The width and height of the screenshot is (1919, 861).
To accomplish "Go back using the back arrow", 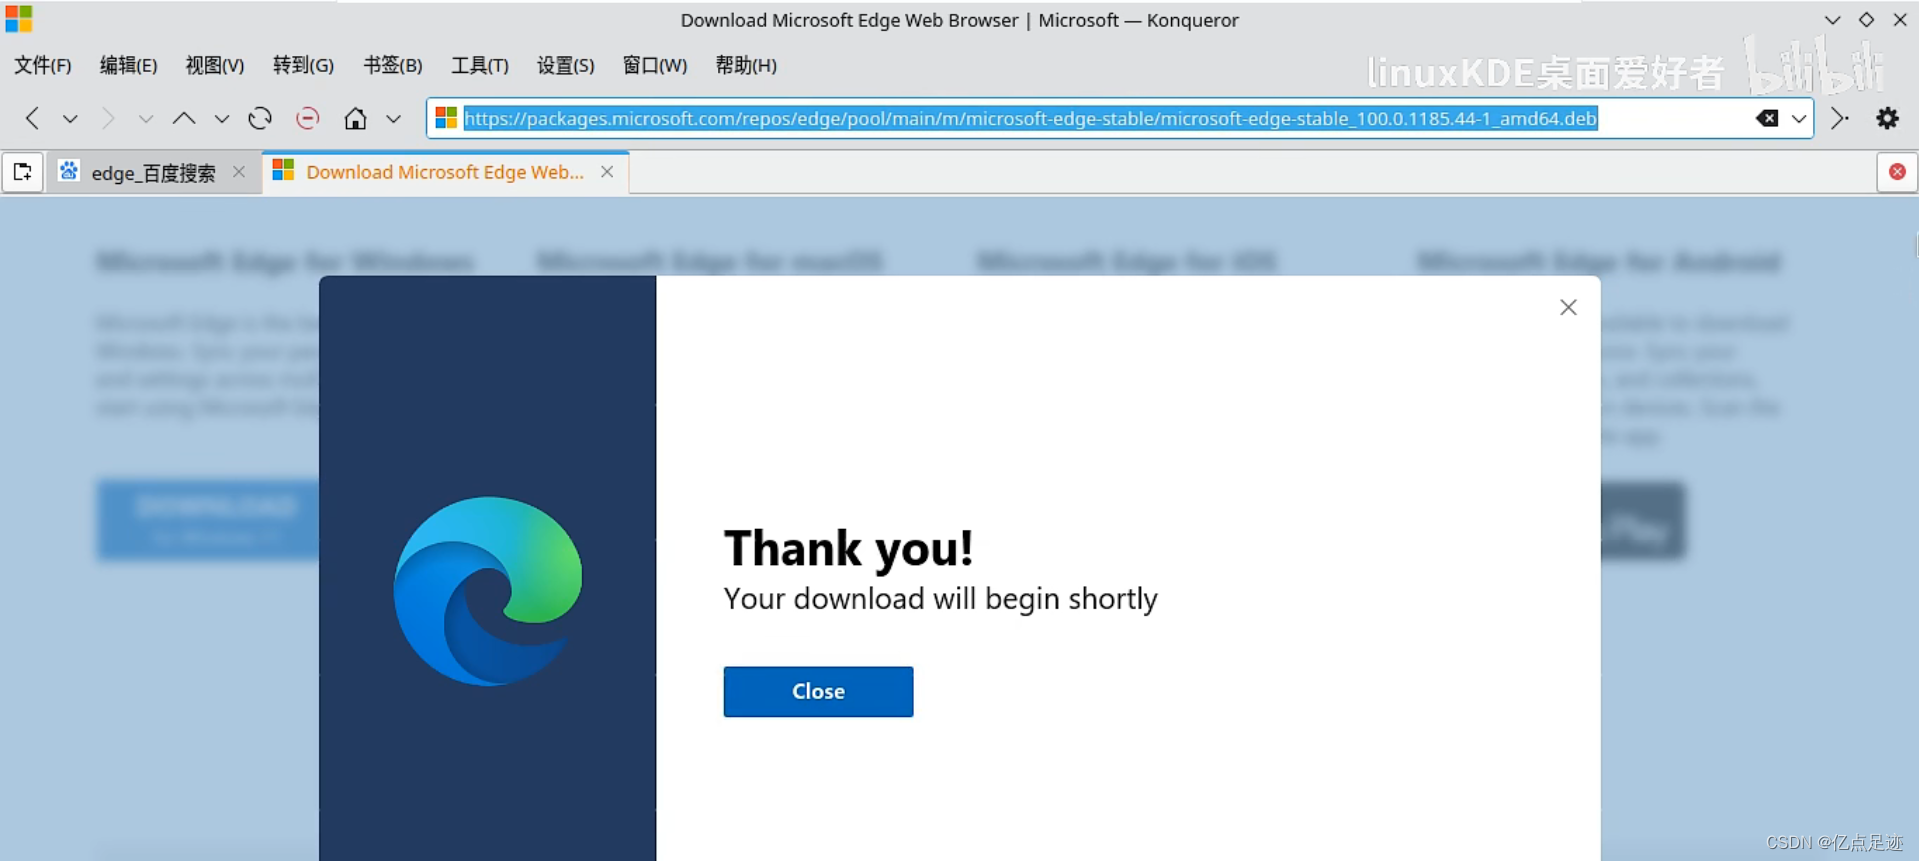I will pyautogui.click(x=32, y=118).
